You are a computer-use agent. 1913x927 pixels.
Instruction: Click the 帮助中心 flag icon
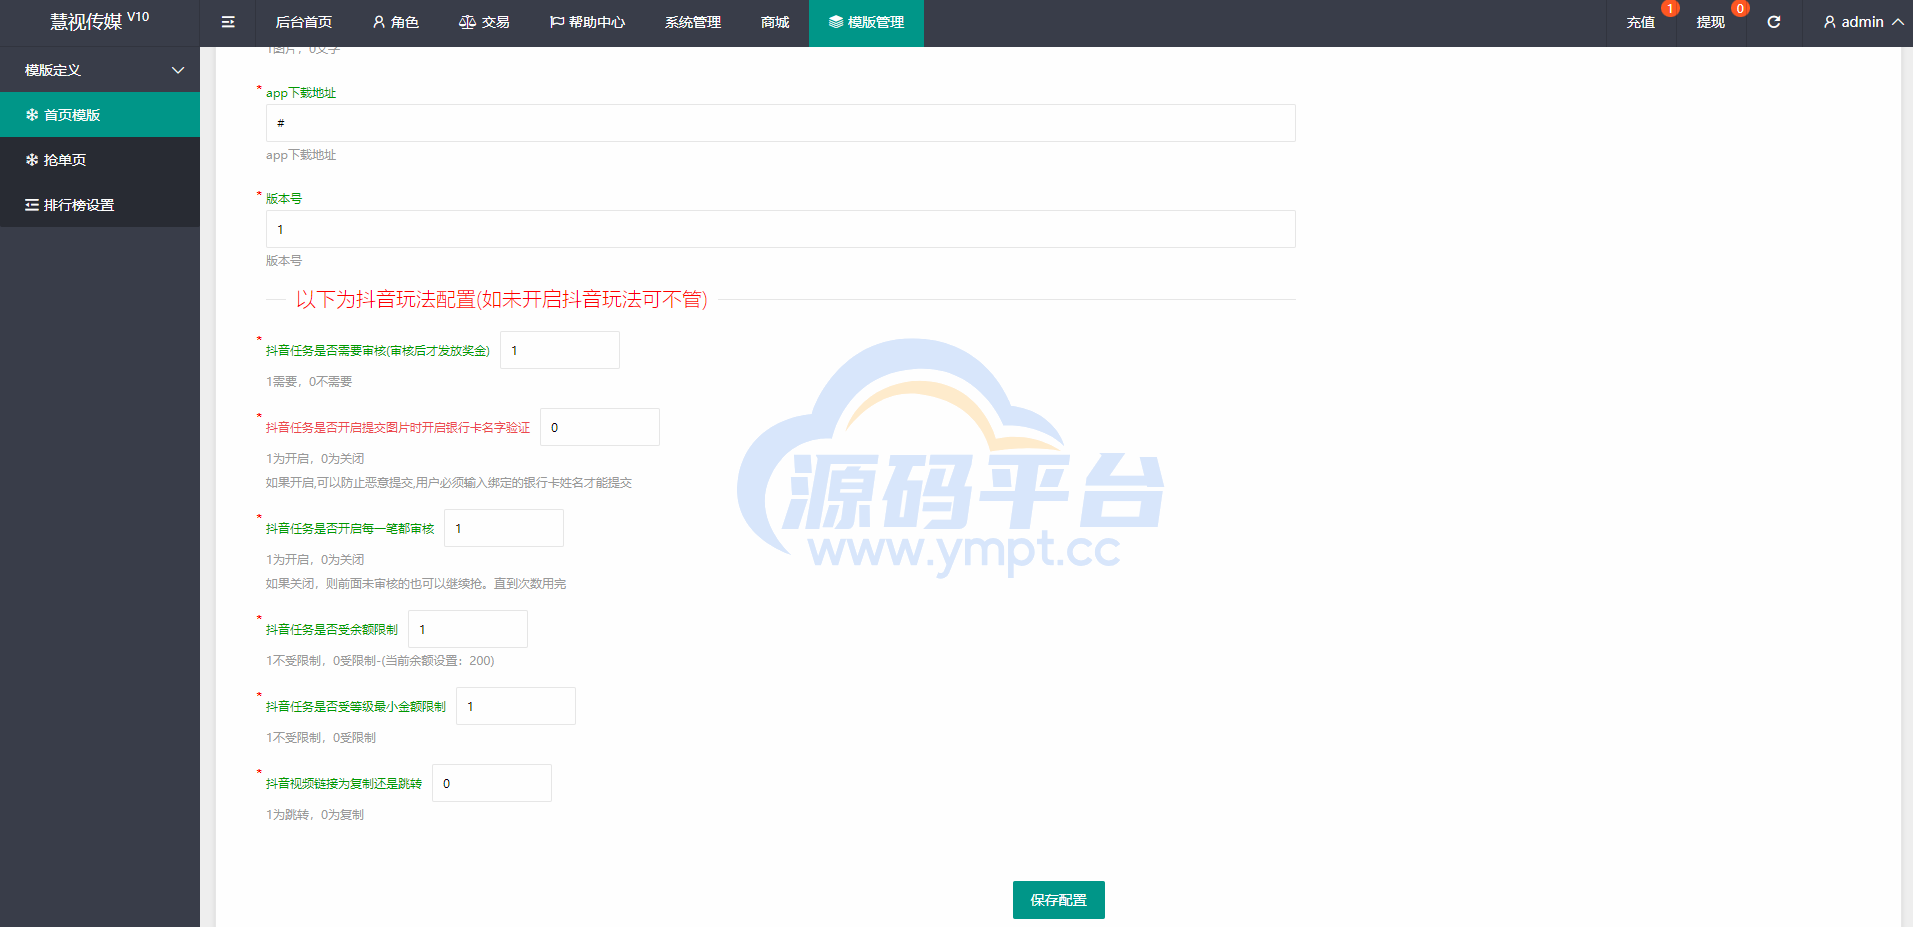click(x=557, y=22)
